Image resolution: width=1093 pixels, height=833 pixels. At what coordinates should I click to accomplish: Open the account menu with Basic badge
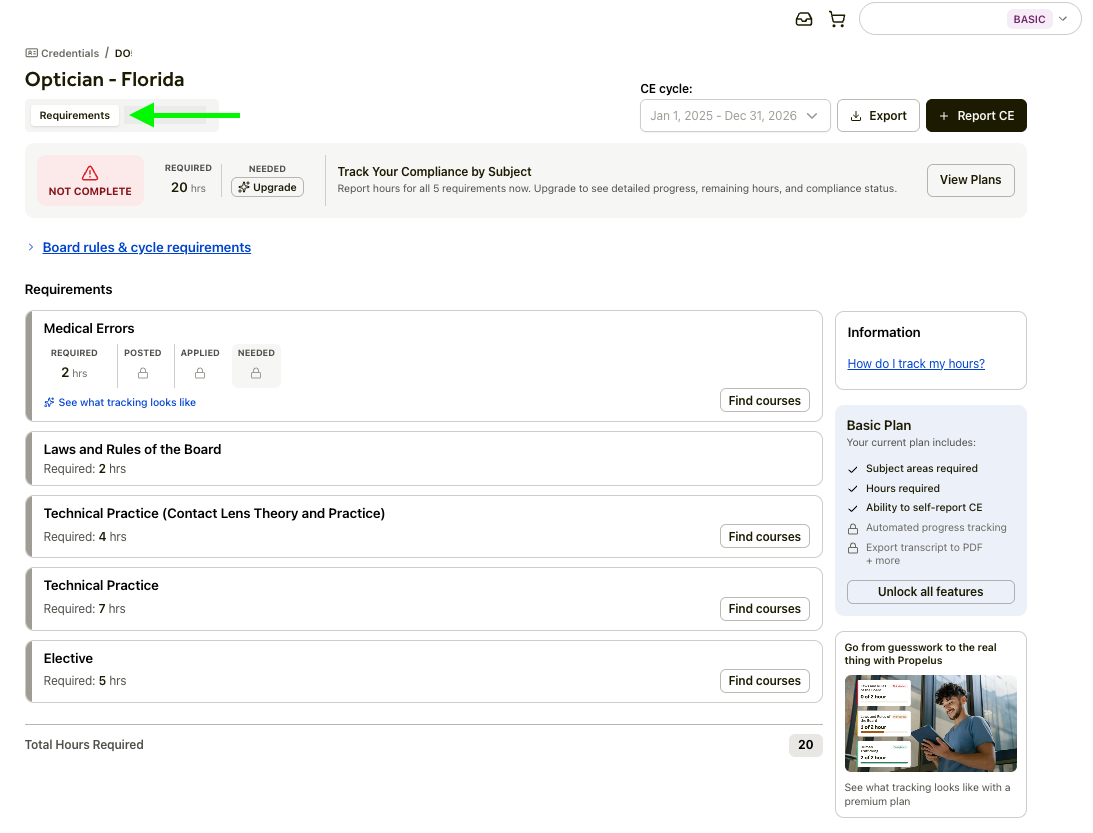(x=969, y=19)
